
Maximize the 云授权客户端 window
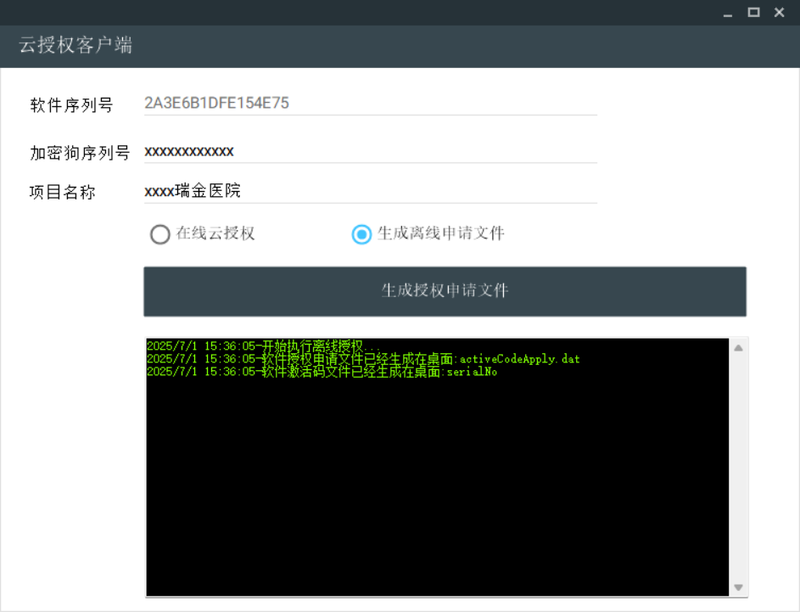click(x=754, y=12)
